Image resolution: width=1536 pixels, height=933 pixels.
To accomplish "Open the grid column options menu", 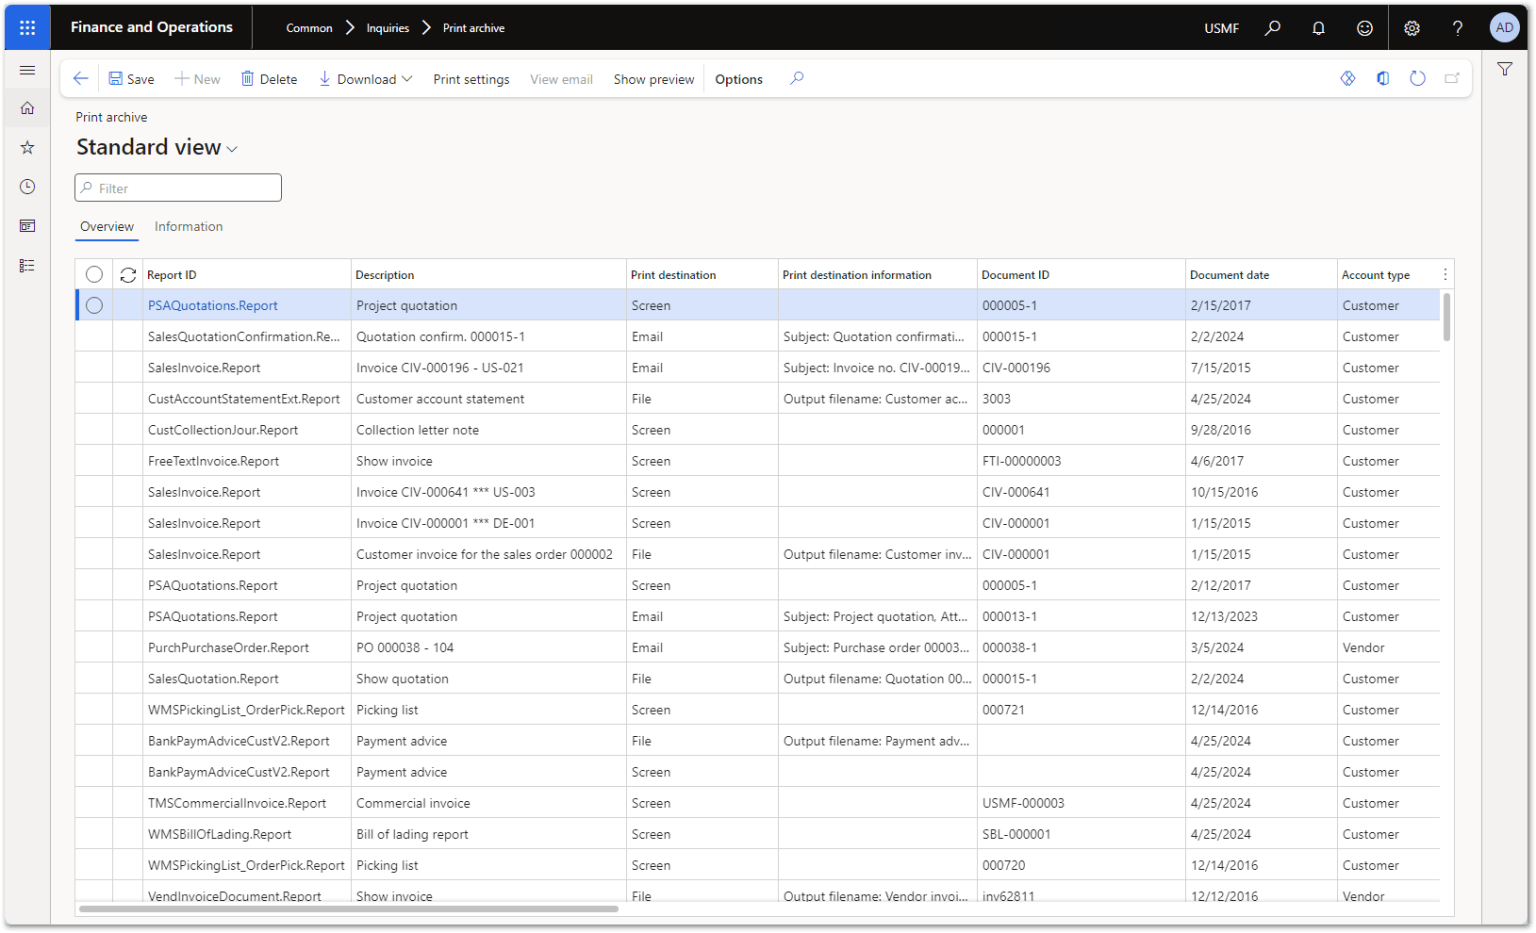I will 1444,275.
